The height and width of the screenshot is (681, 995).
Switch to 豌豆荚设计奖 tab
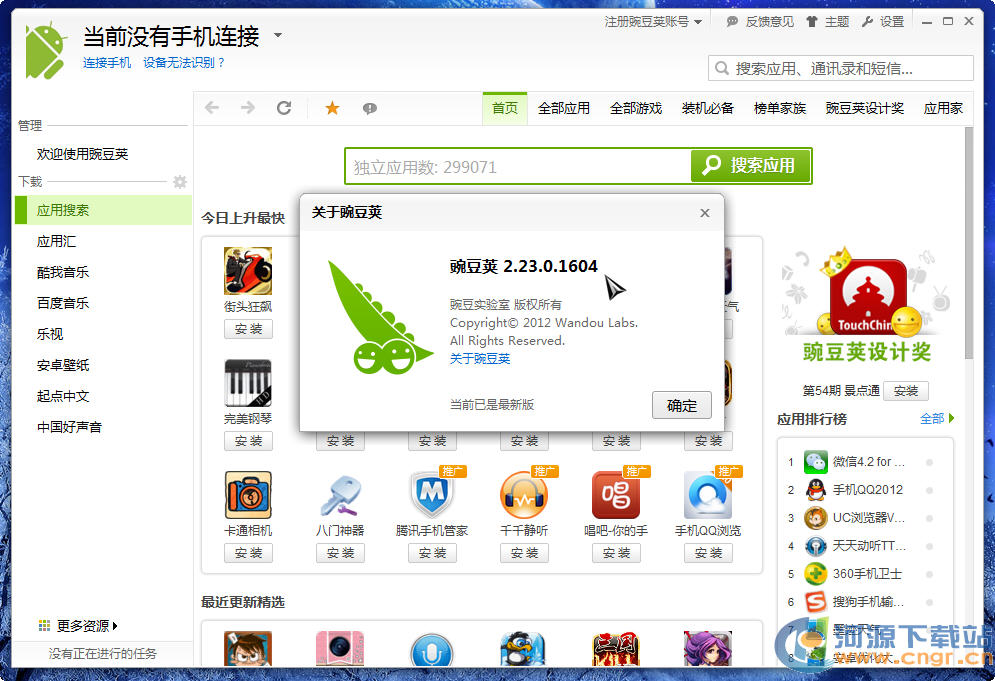pos(865,109)
